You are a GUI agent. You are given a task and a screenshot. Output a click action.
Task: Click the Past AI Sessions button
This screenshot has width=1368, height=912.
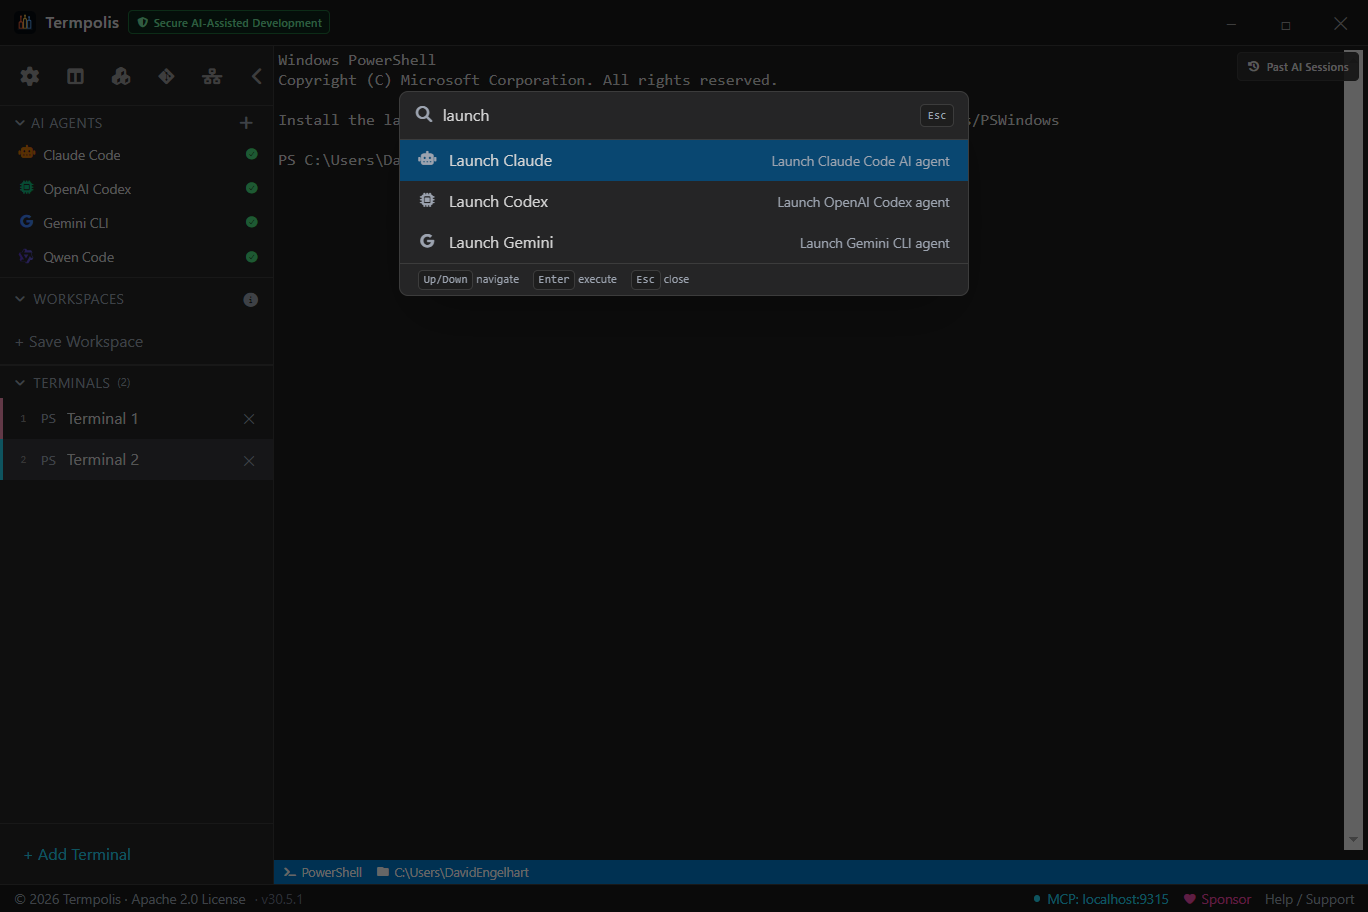point(1298,67)
